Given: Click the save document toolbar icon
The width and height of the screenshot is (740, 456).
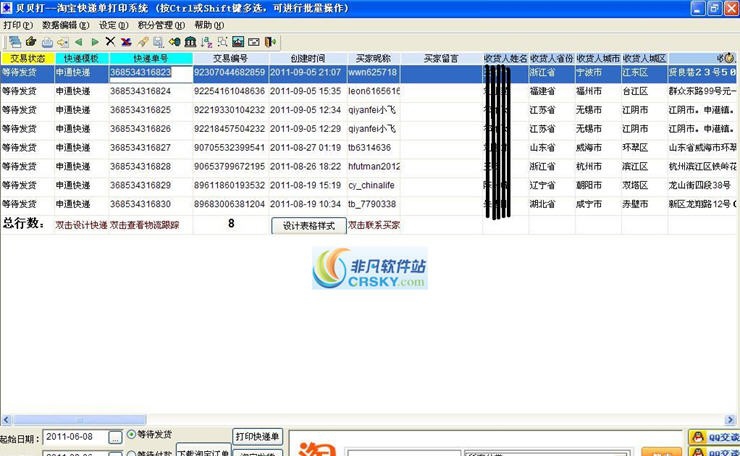Looking at the screenshot, I should (x=159, y=42).
